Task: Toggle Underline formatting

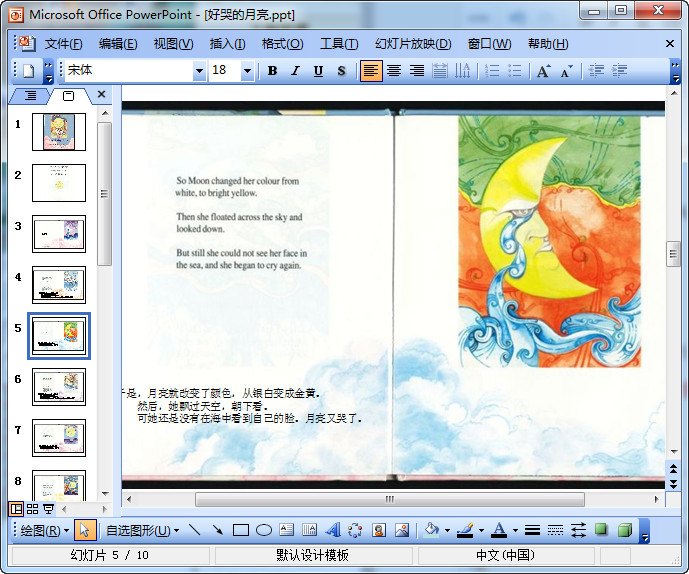Action: coord(319,71)
